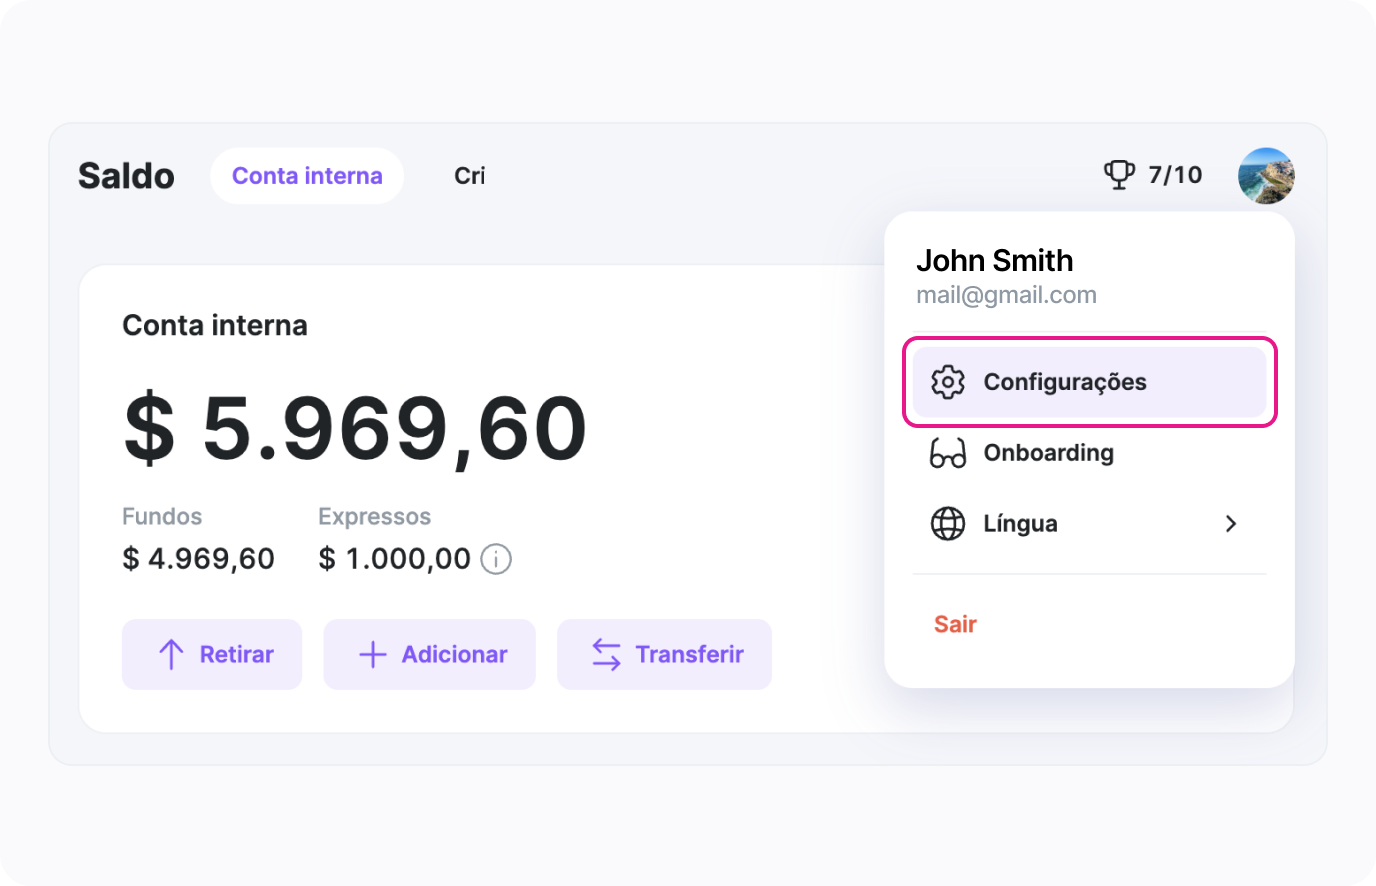Click the mail@gmail.com email address
1376x886 pixels.
tap(1006, 295)
